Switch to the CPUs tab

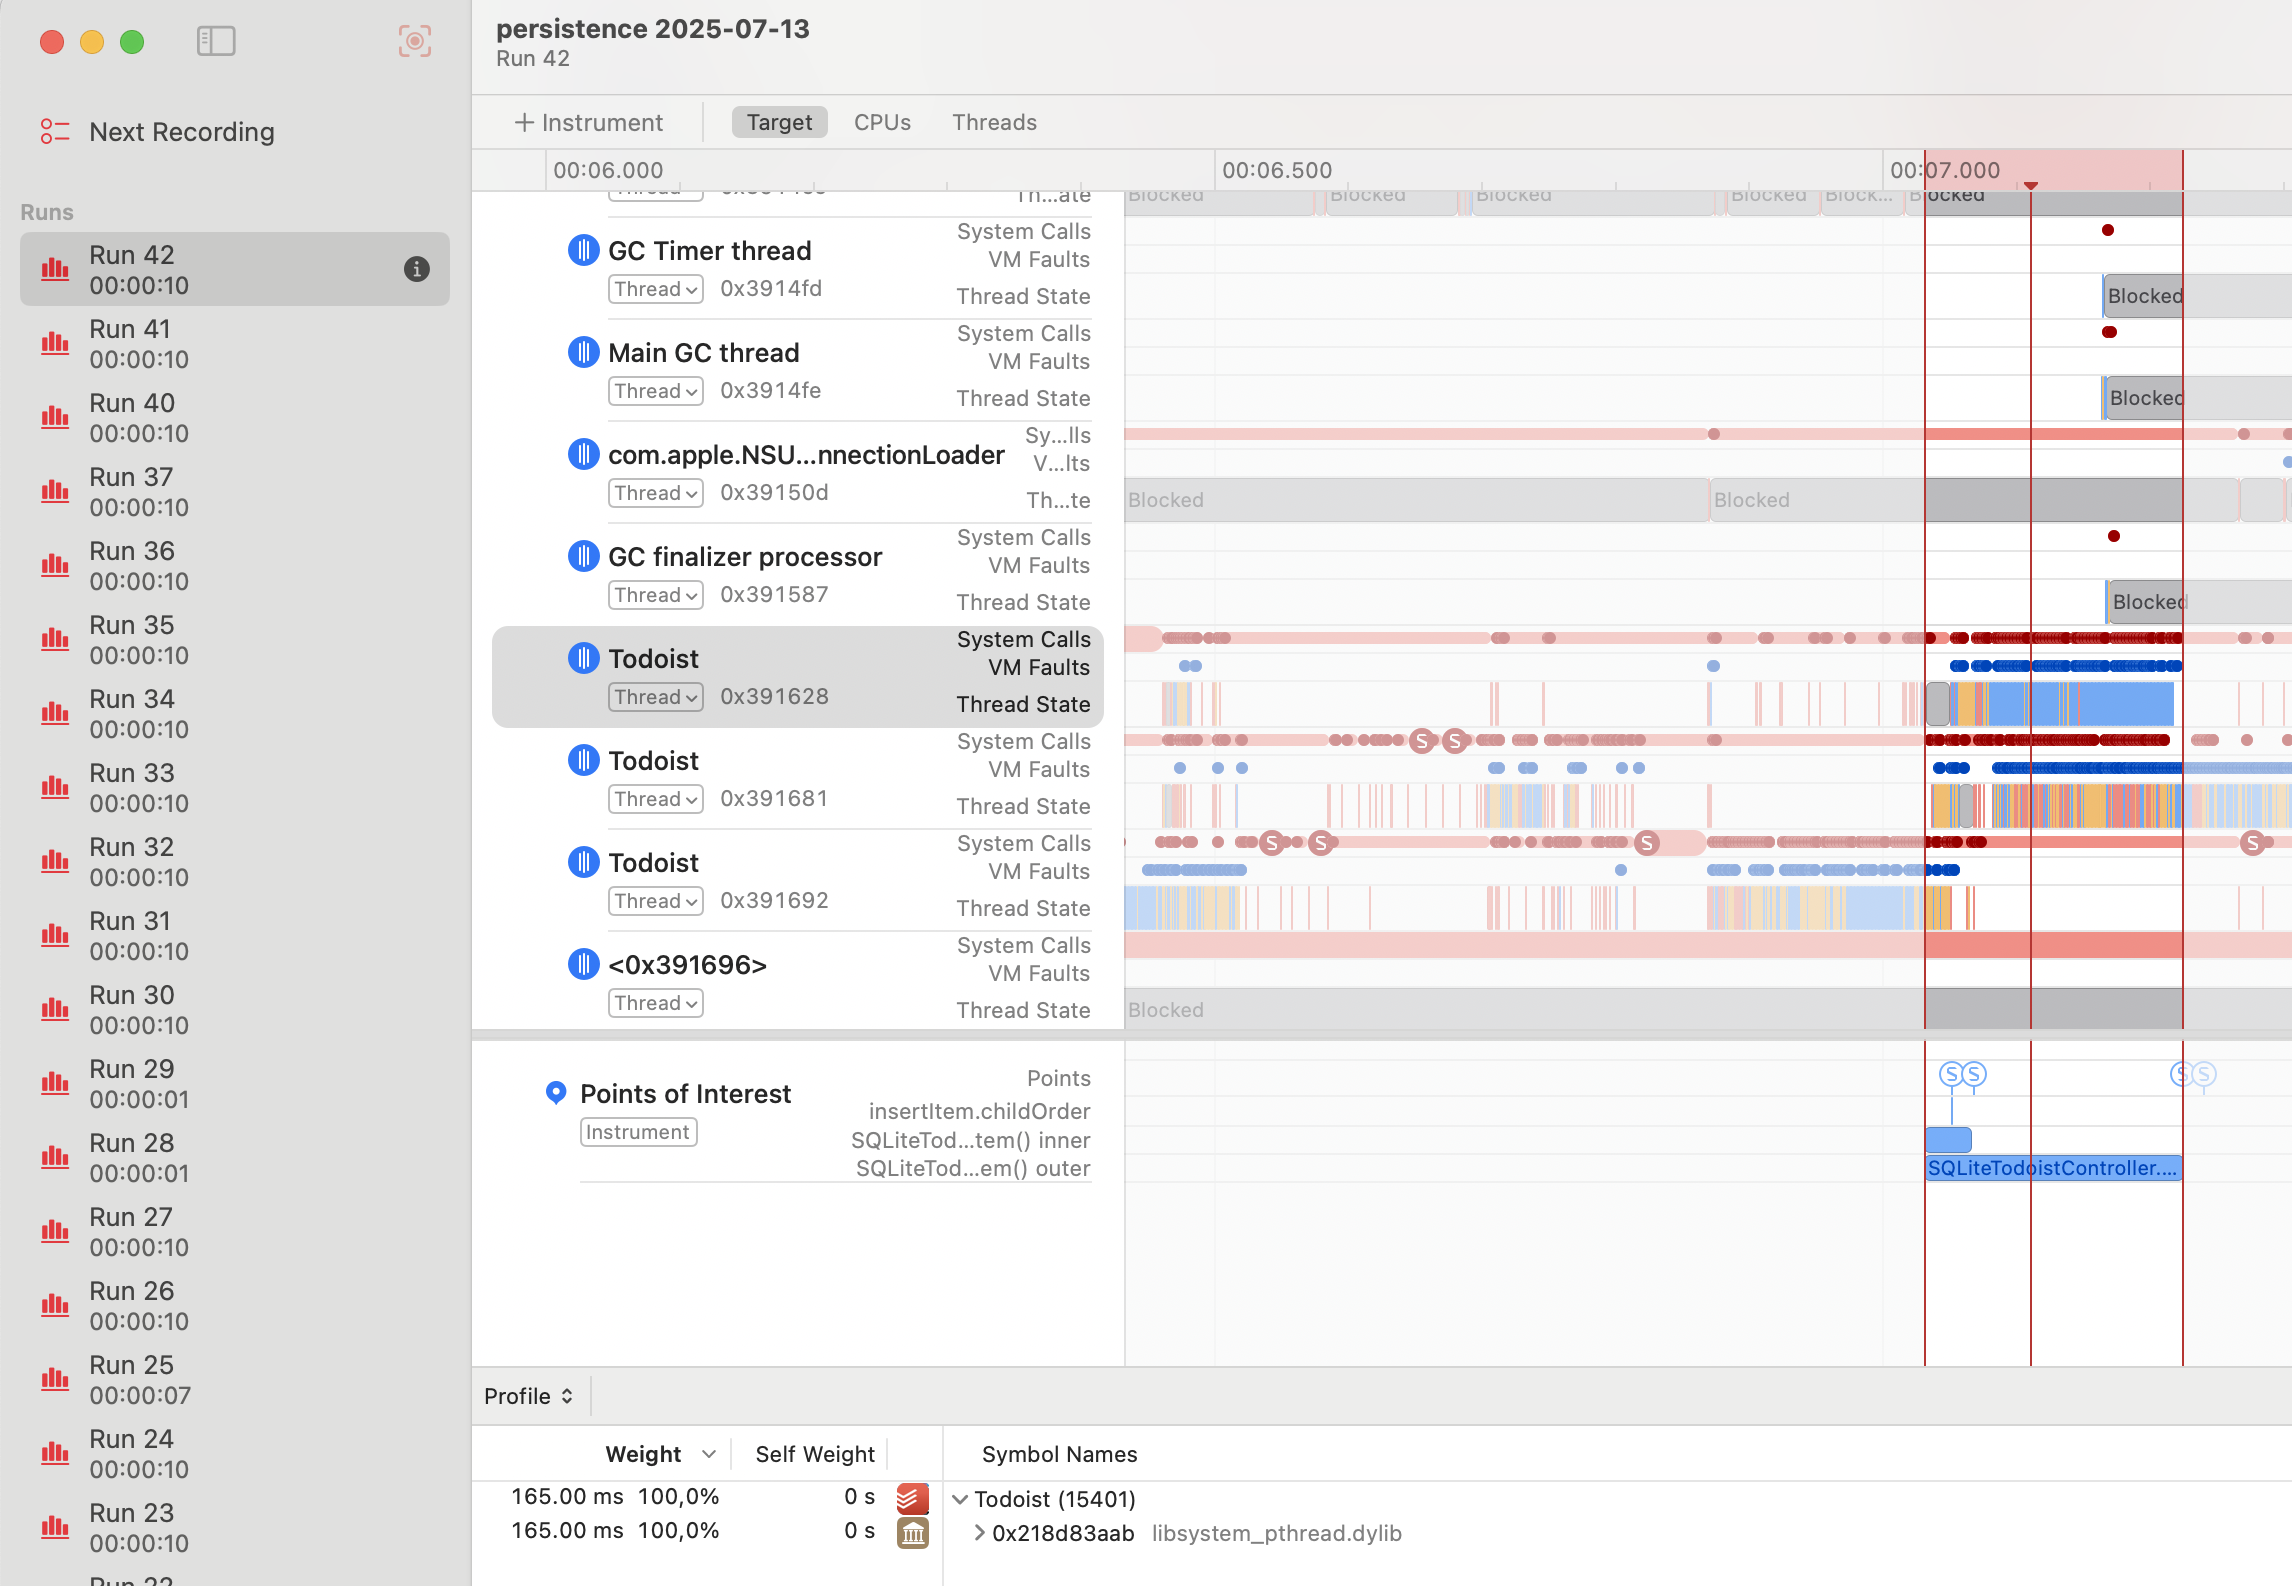(x=881, y=121)
